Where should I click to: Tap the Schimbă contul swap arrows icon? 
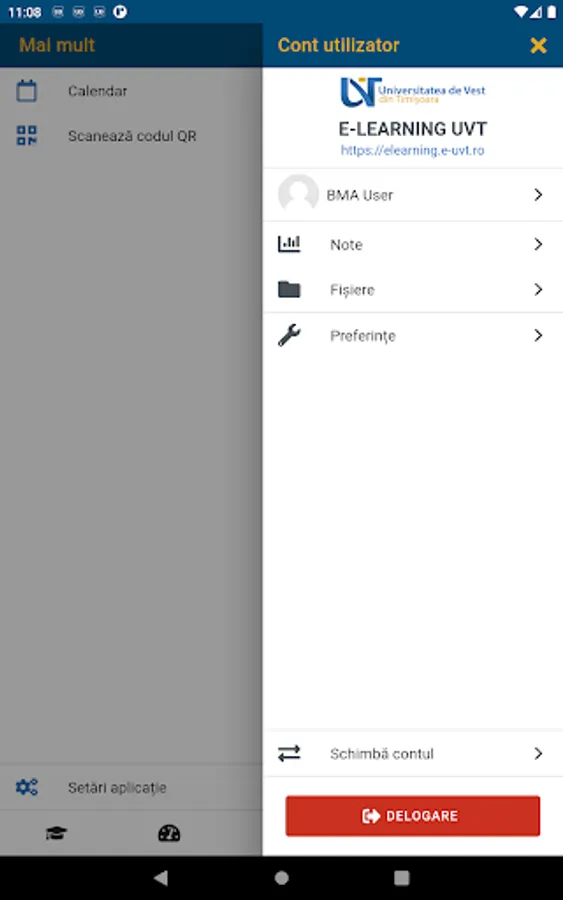[x=289, y=753]
